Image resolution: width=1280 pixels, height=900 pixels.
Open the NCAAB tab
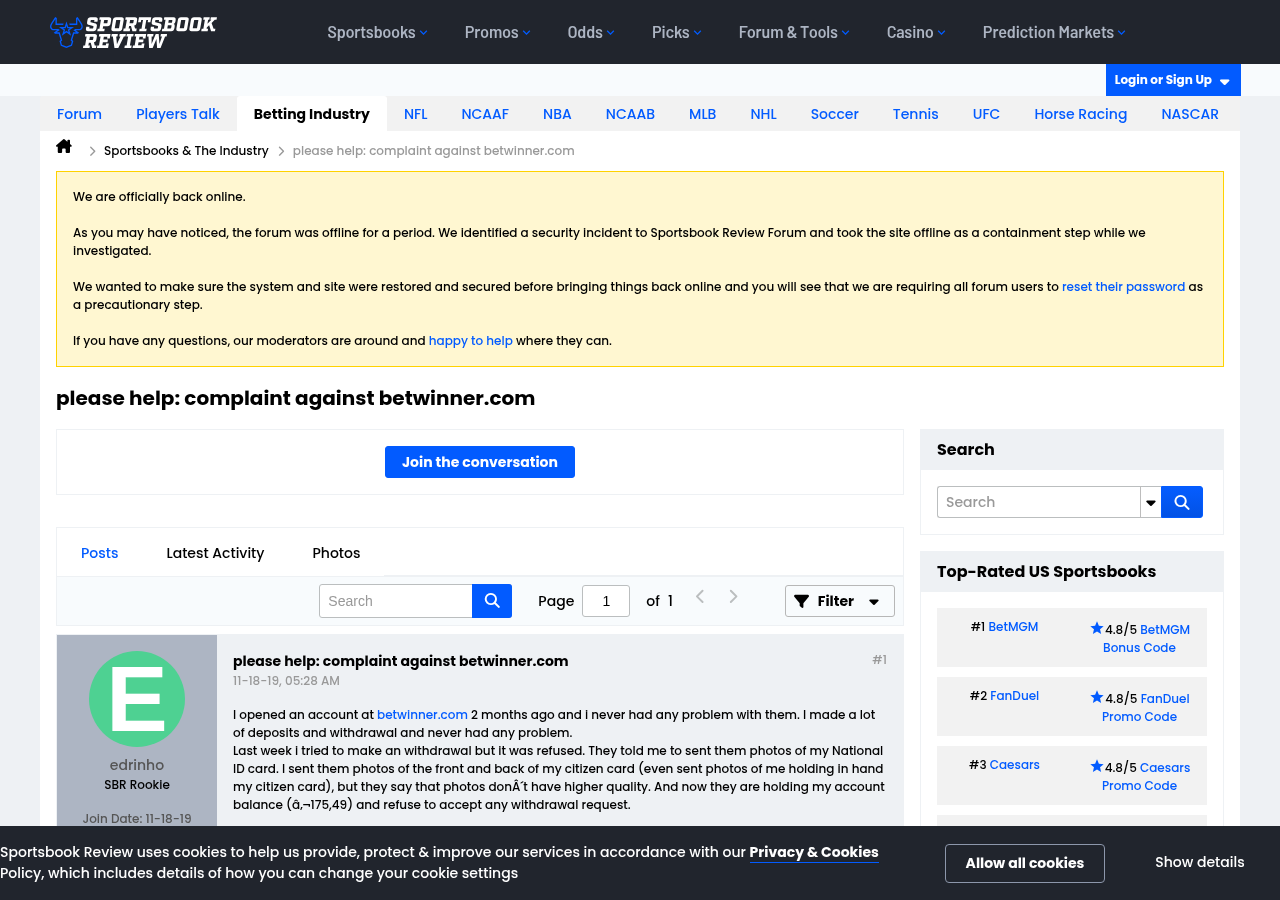pyautogui.click(x=630, y=114)
